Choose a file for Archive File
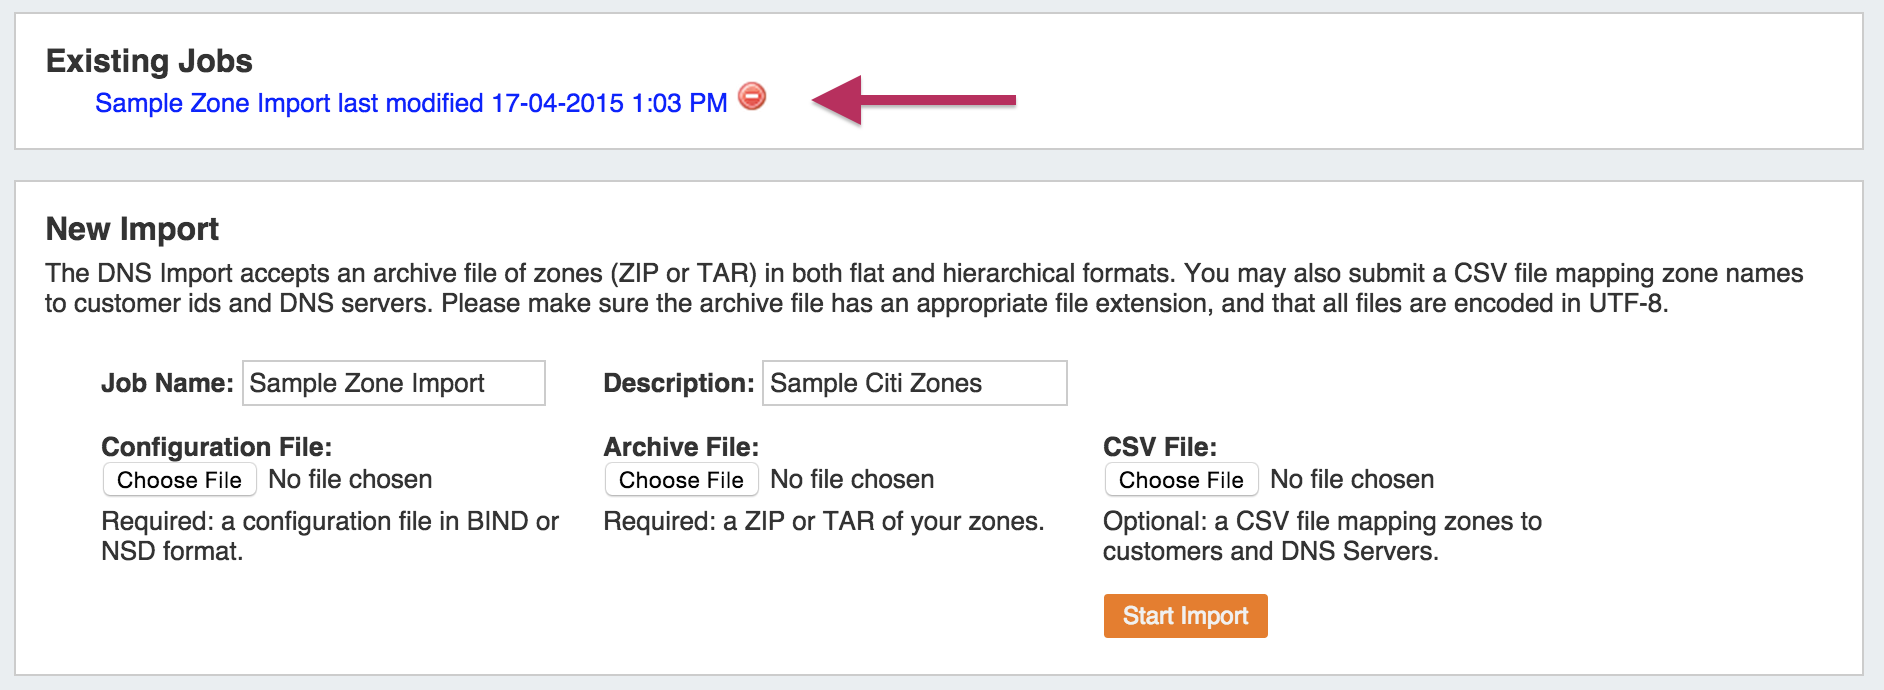The width and height of the screenshot is (1884, 690). click(681, 480)
